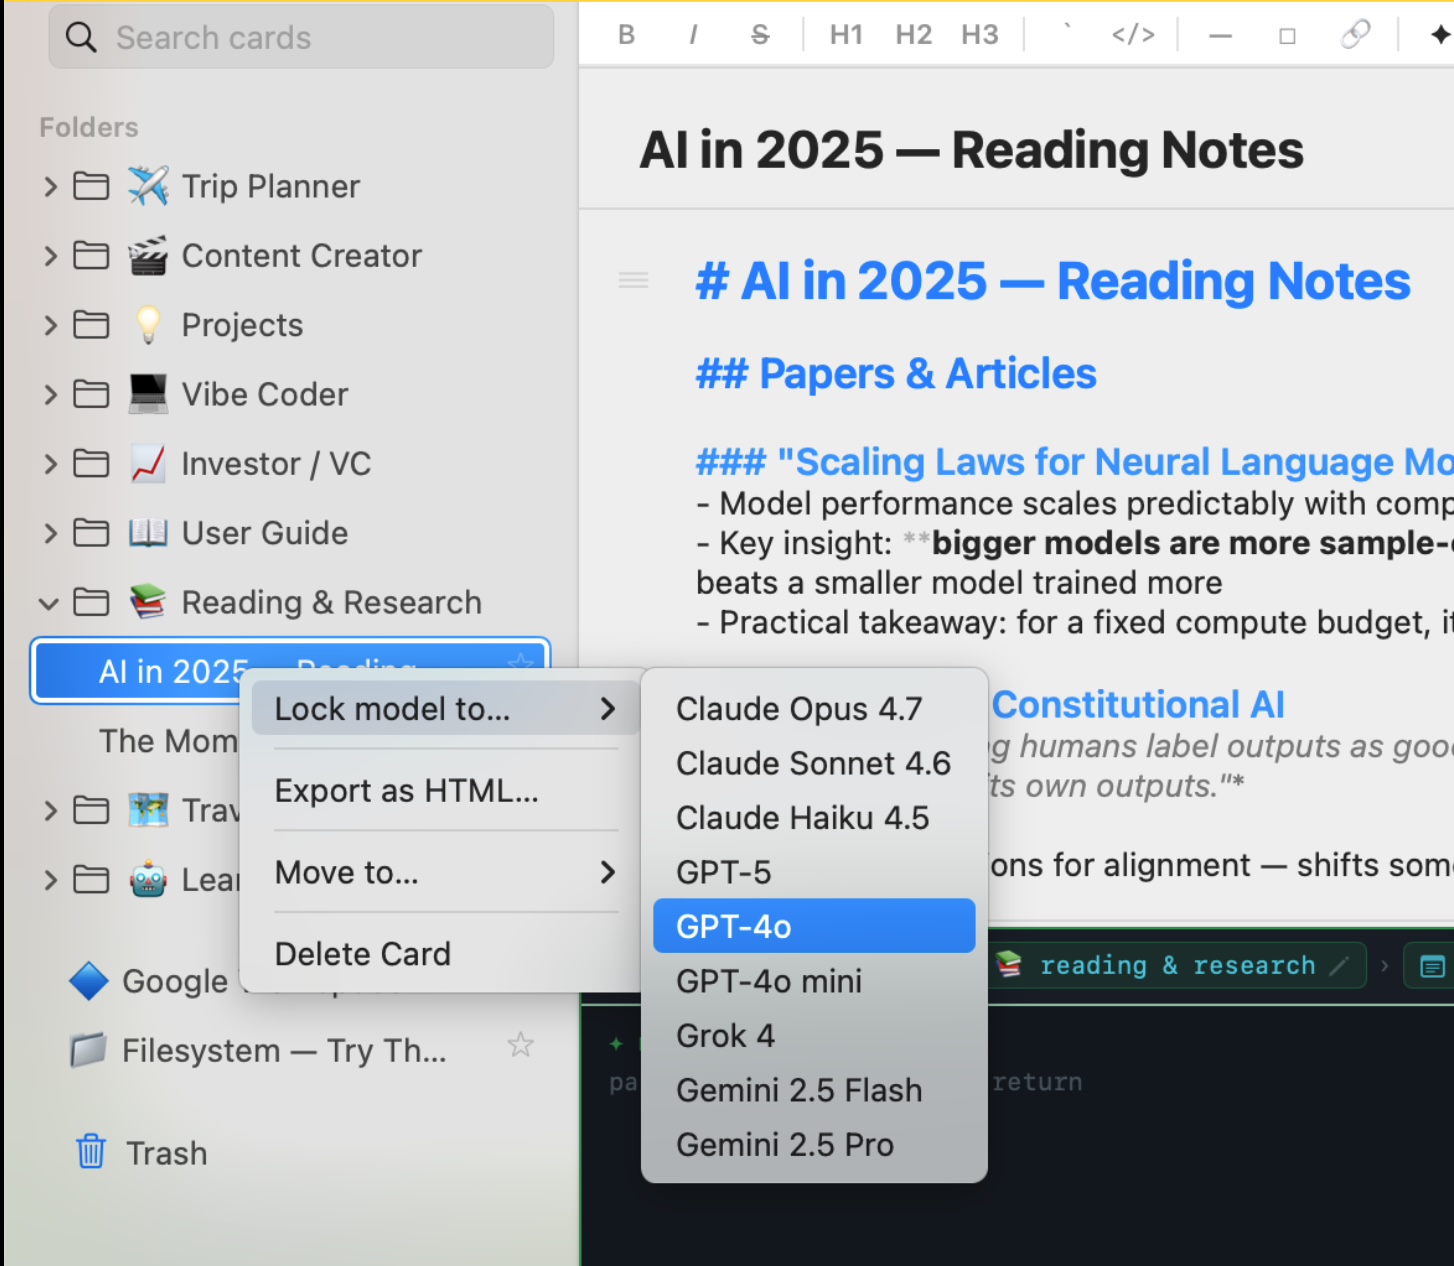Viewport: 1454px width, 1266px height.
Task: Toggle H3 heading style
Action: (980, 35)
